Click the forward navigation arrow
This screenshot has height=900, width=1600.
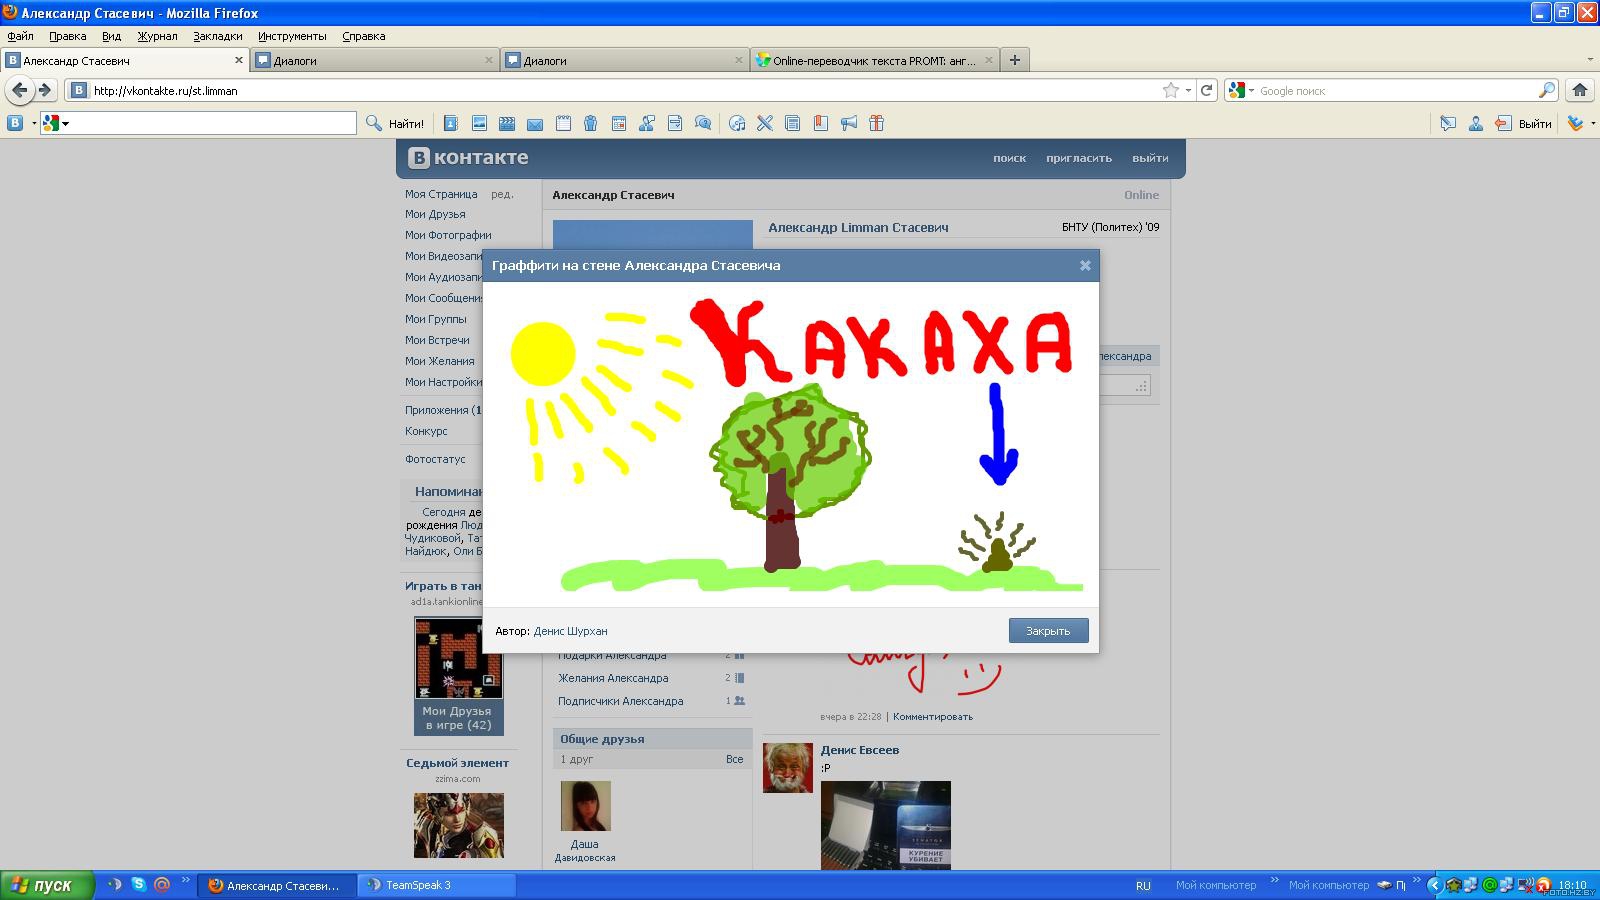45,90
